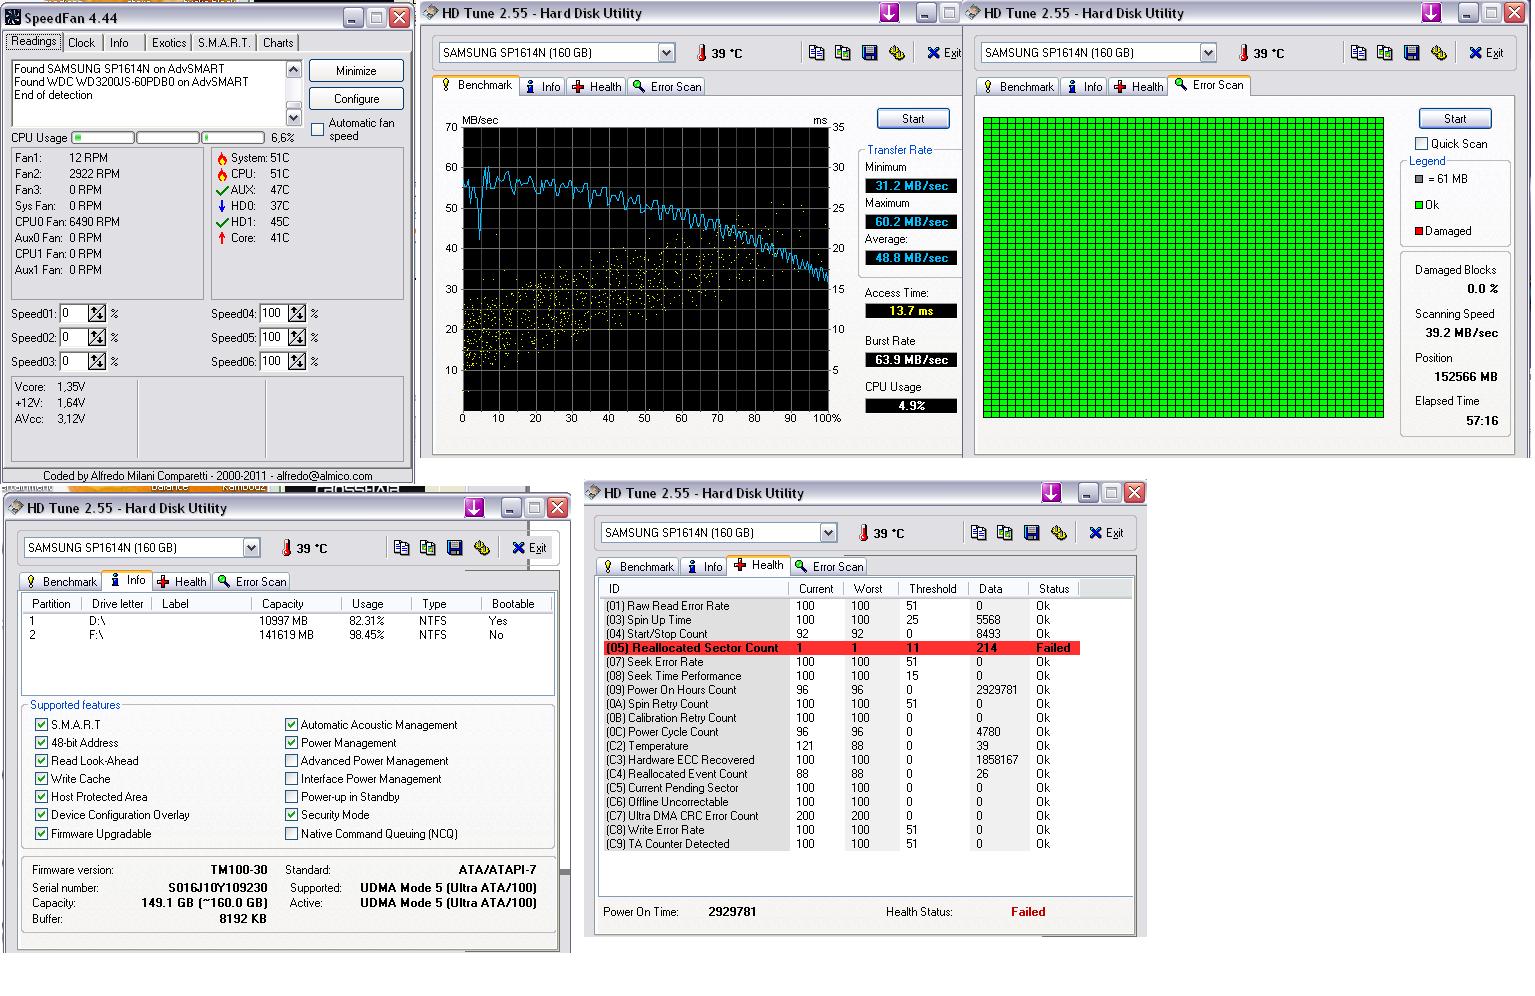The width and height of the screenshot is (1535, 996).
Task: Click Start button in Error Scan window
Action: coord(1455,119)
